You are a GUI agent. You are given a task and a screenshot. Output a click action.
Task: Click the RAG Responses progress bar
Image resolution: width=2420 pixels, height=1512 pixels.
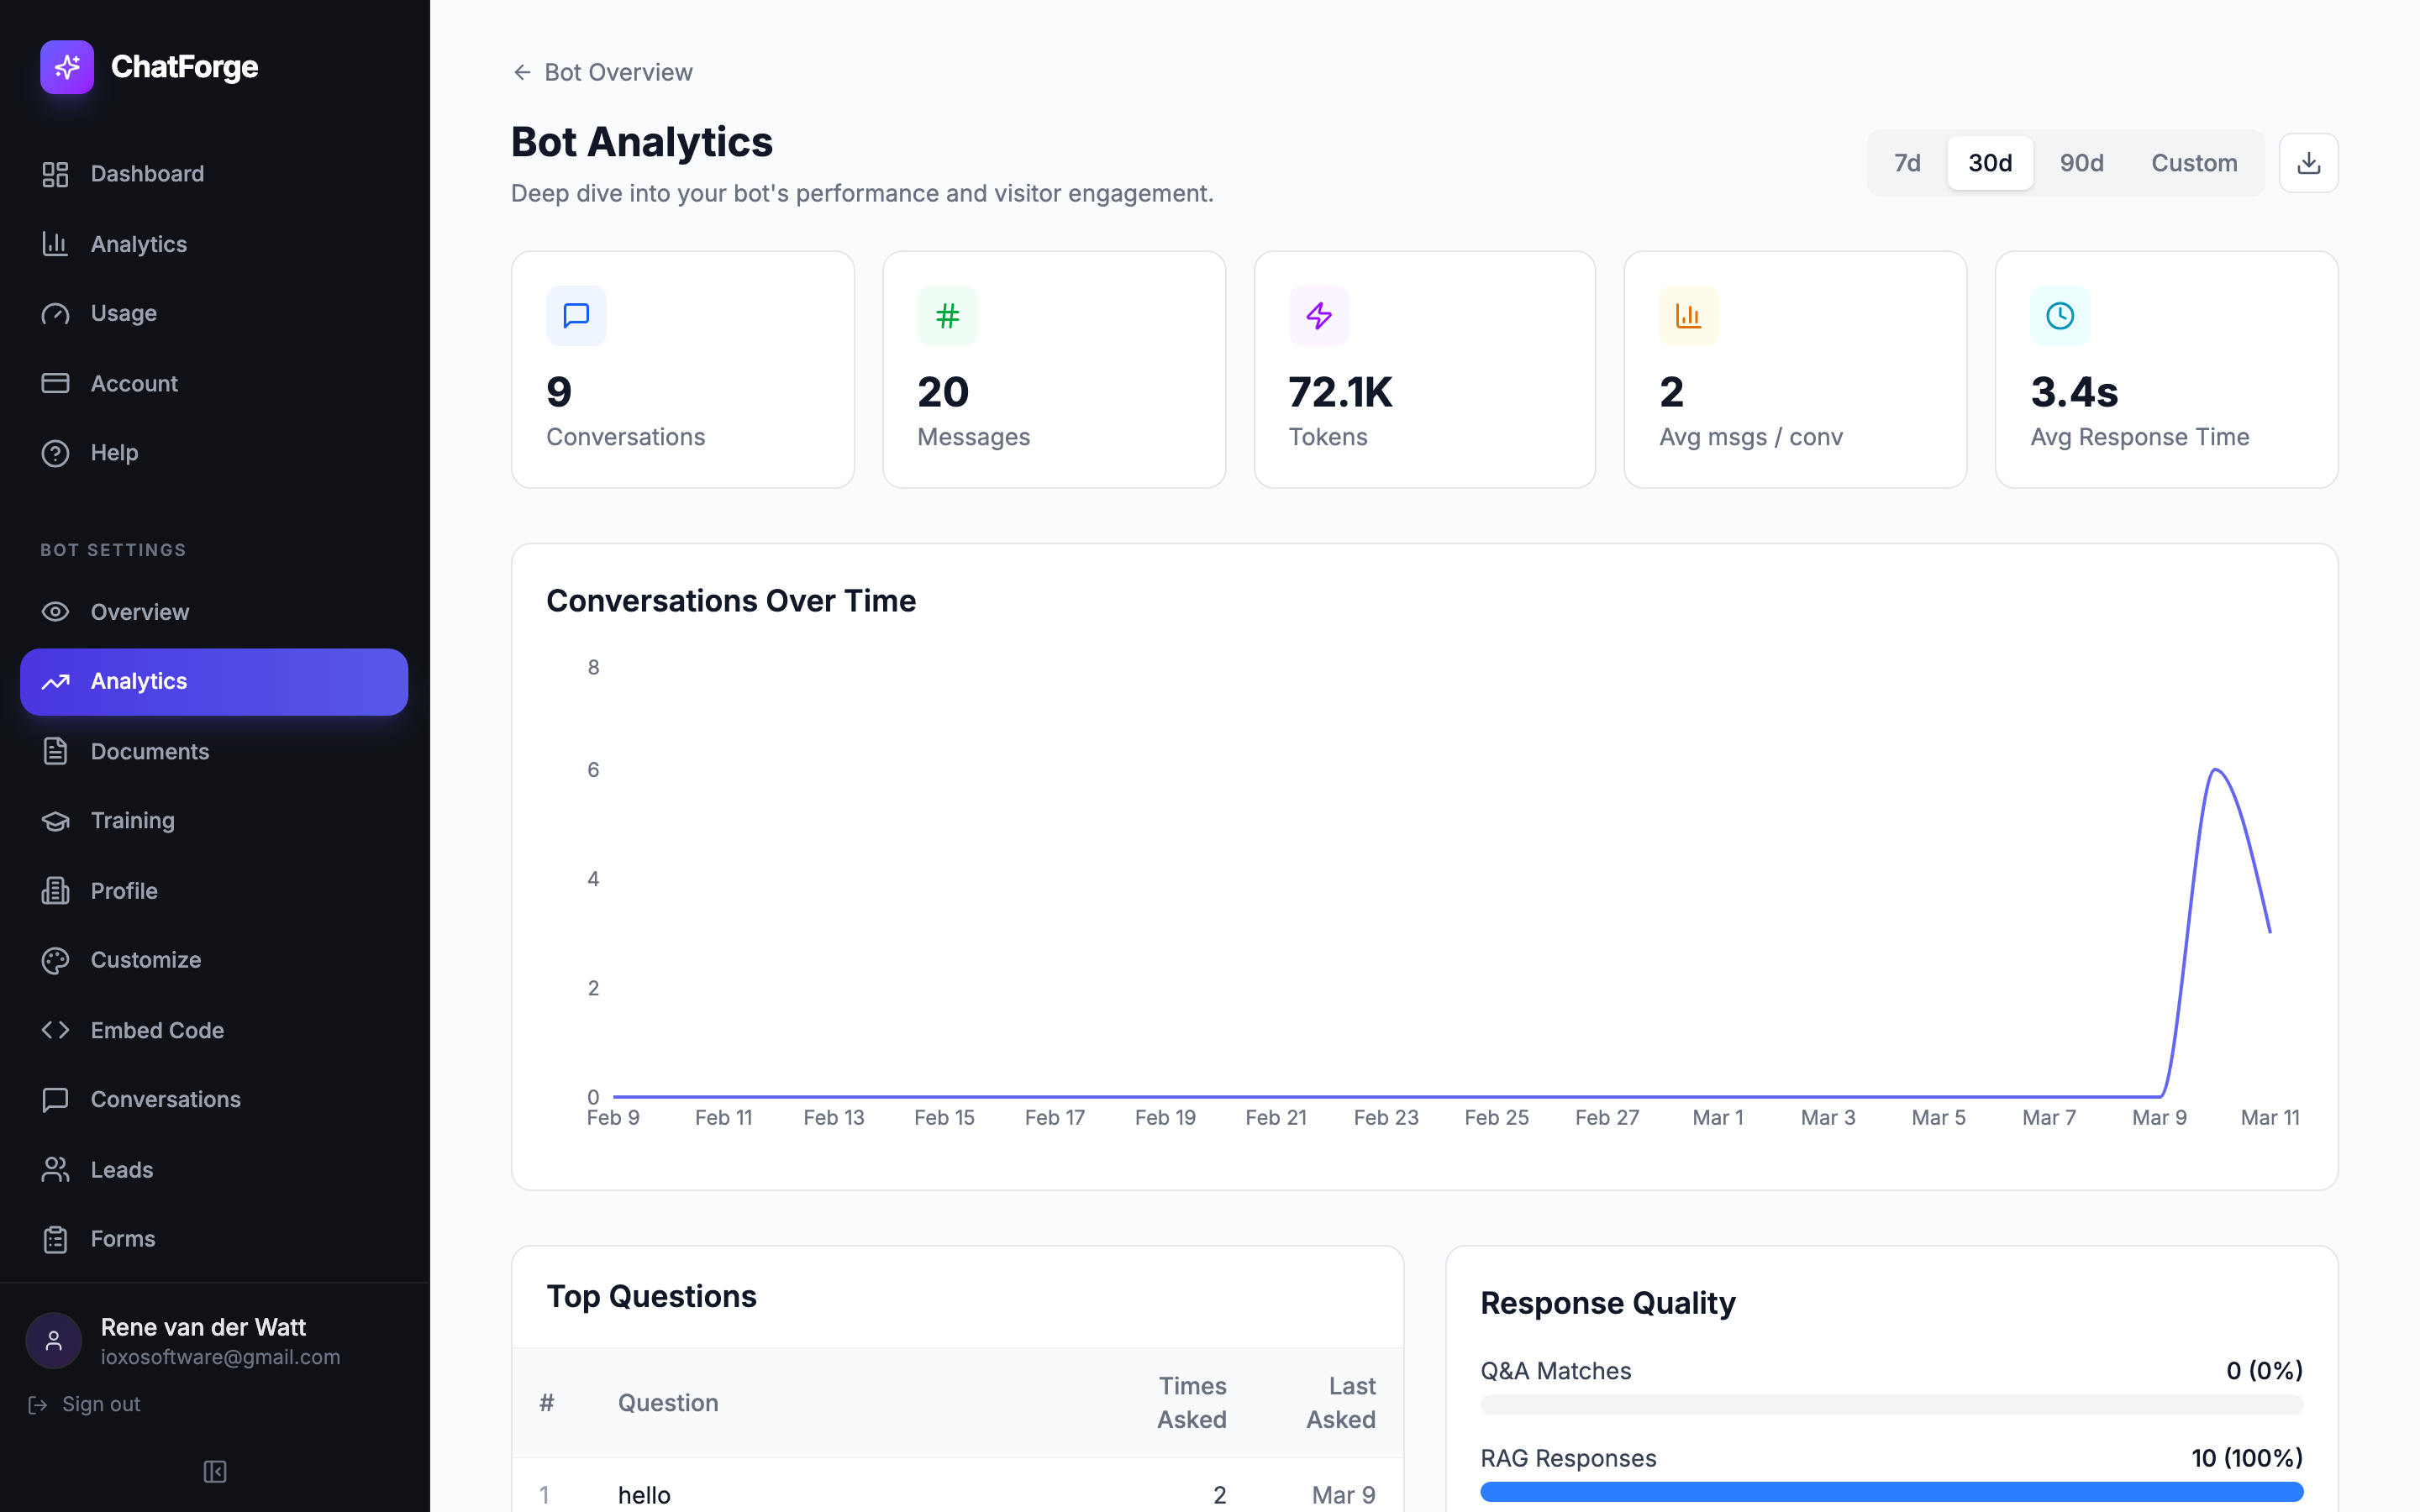[1890, 1491]
